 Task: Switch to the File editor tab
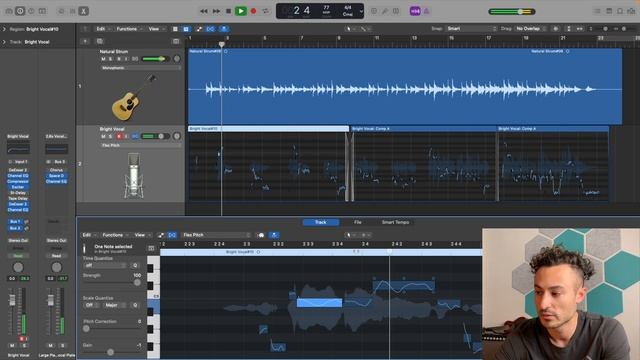pos(358,222)
